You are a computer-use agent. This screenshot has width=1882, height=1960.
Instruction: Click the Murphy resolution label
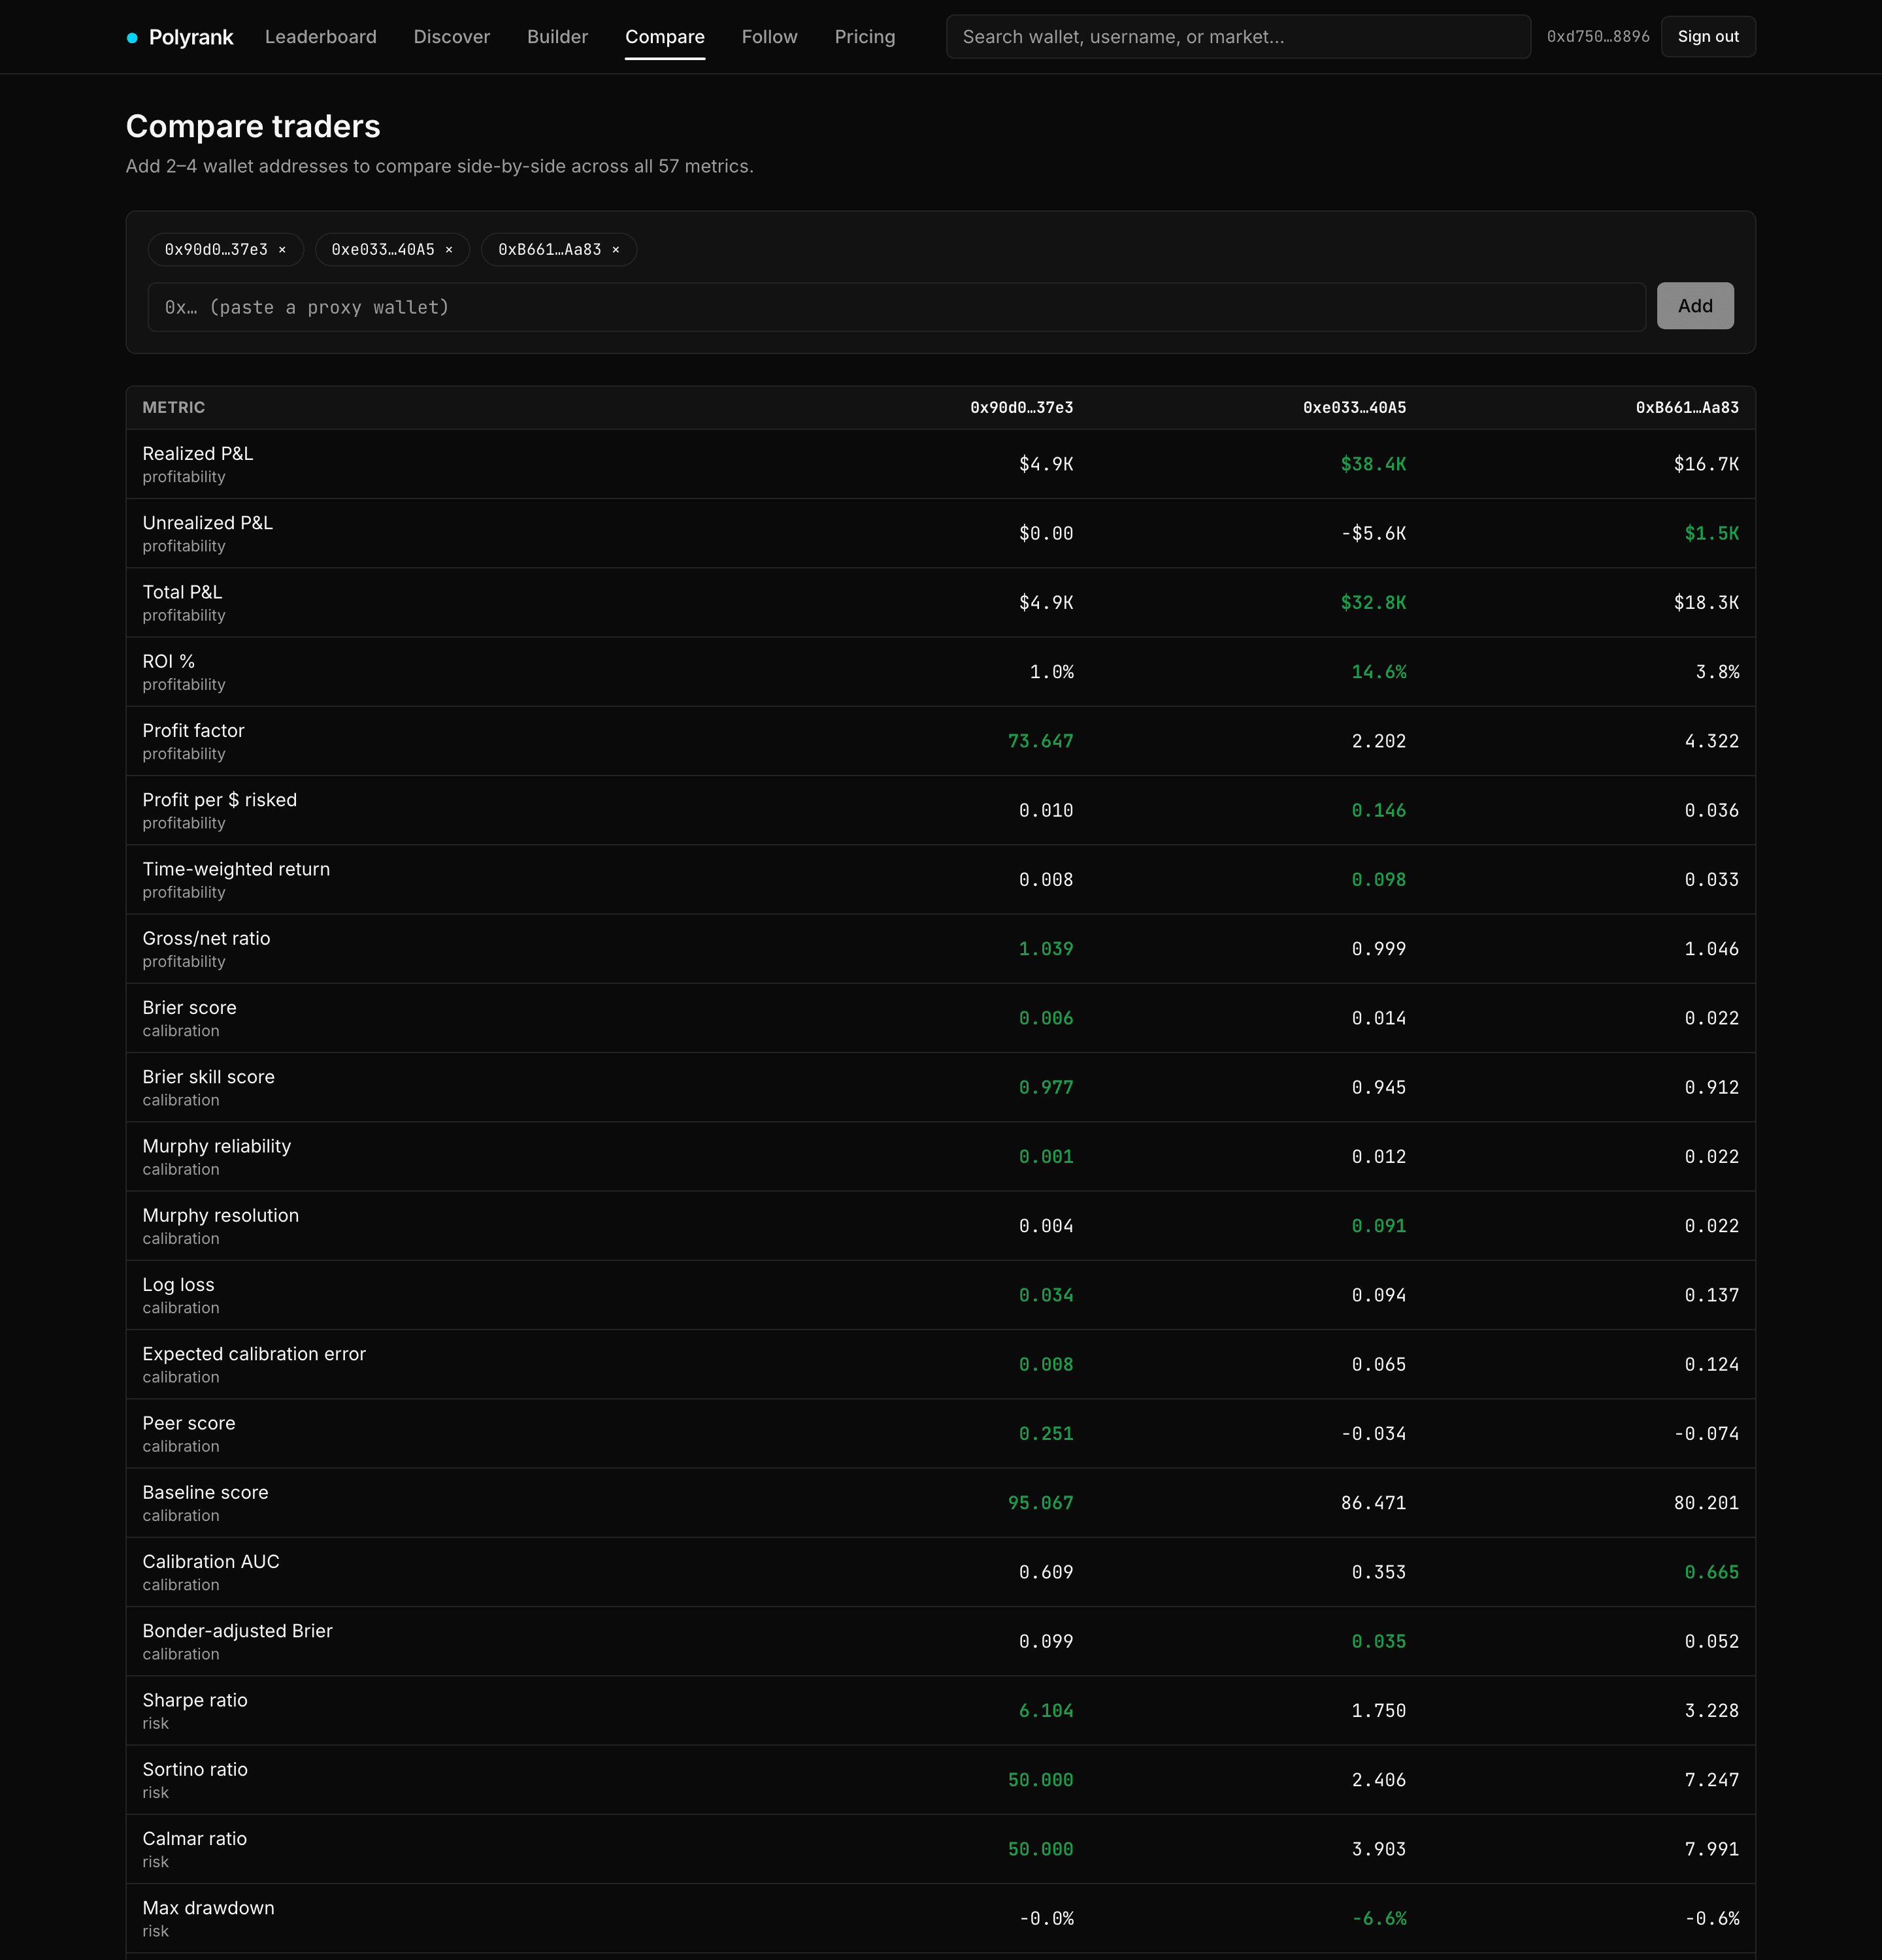click(220, 1215)
